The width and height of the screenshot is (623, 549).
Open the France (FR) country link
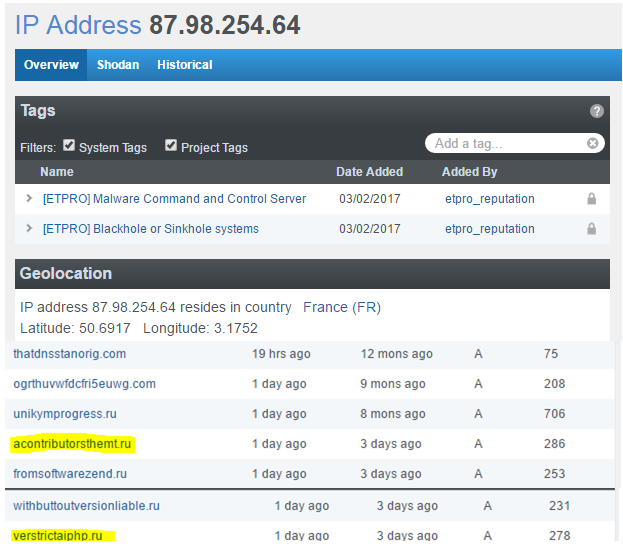[x=341, y=307]
